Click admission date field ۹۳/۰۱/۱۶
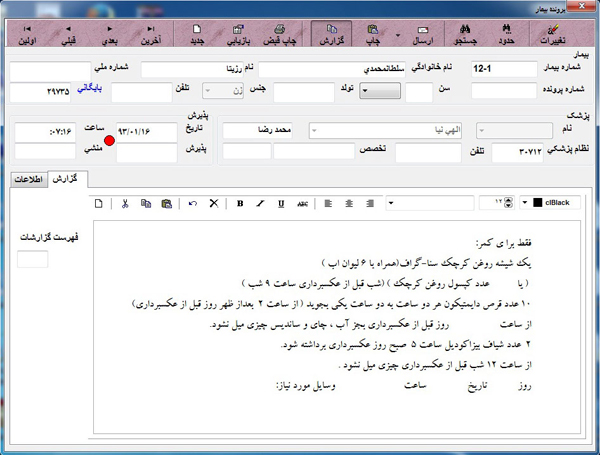 click(147, 132)
